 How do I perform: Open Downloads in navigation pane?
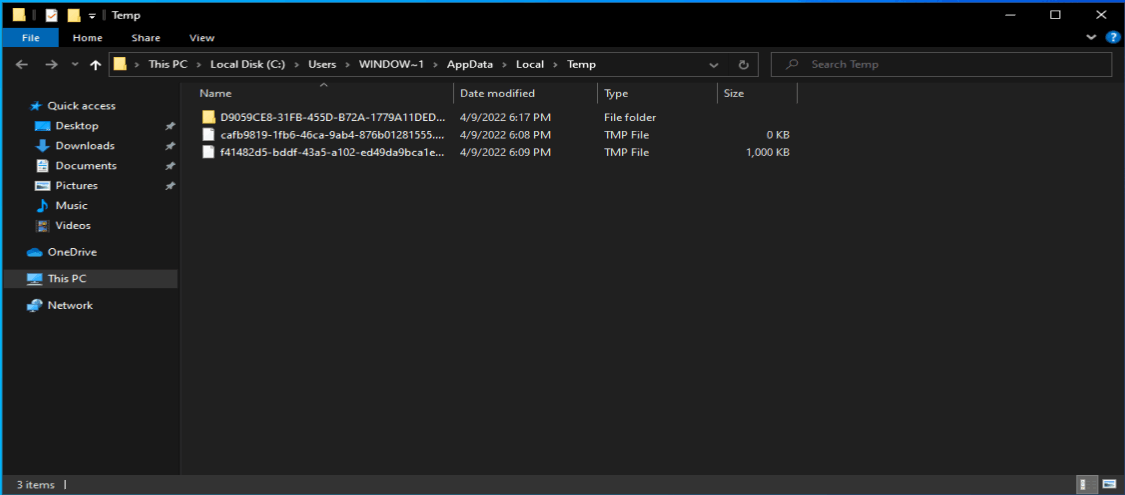85,146
